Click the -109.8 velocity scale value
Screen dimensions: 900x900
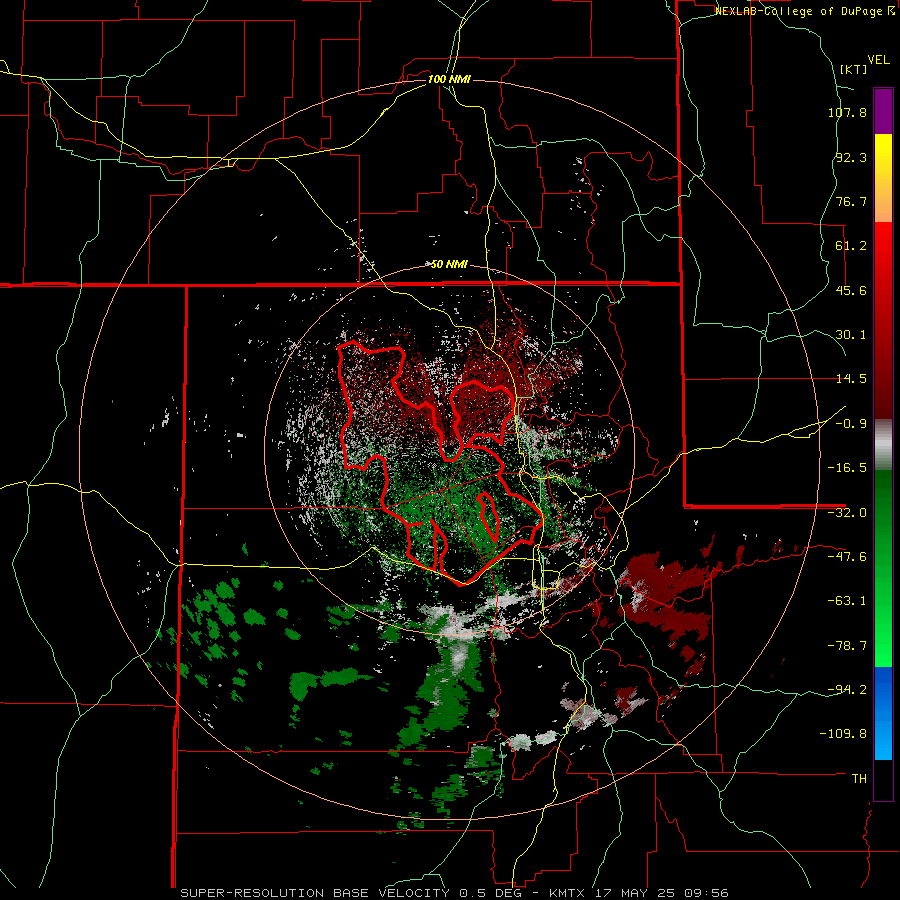point(843,734)
